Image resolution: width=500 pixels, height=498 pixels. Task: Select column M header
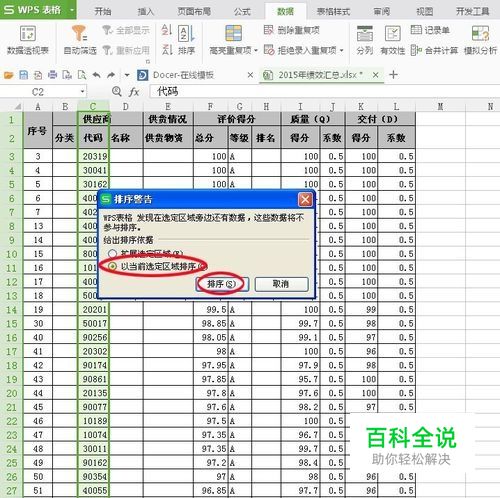pos(440,107)
